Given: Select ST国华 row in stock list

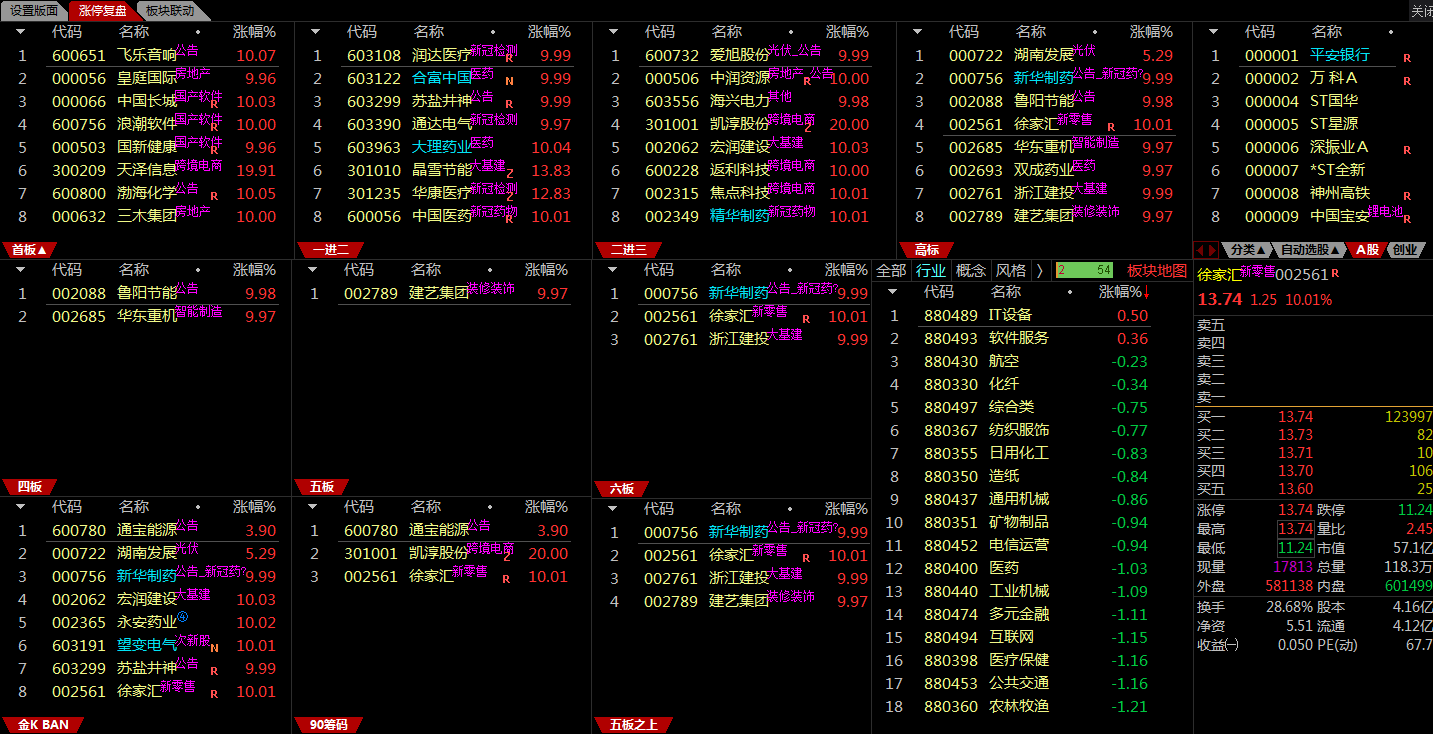Looking at the screenshot, I should click(1315, 101).
